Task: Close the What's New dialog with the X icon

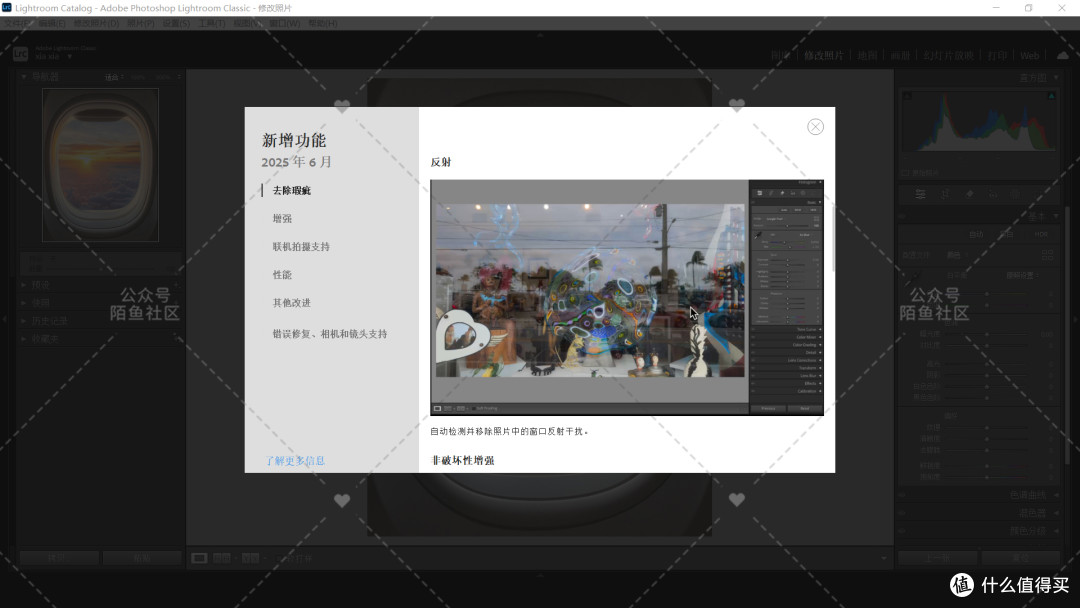Action: [815, 127]
